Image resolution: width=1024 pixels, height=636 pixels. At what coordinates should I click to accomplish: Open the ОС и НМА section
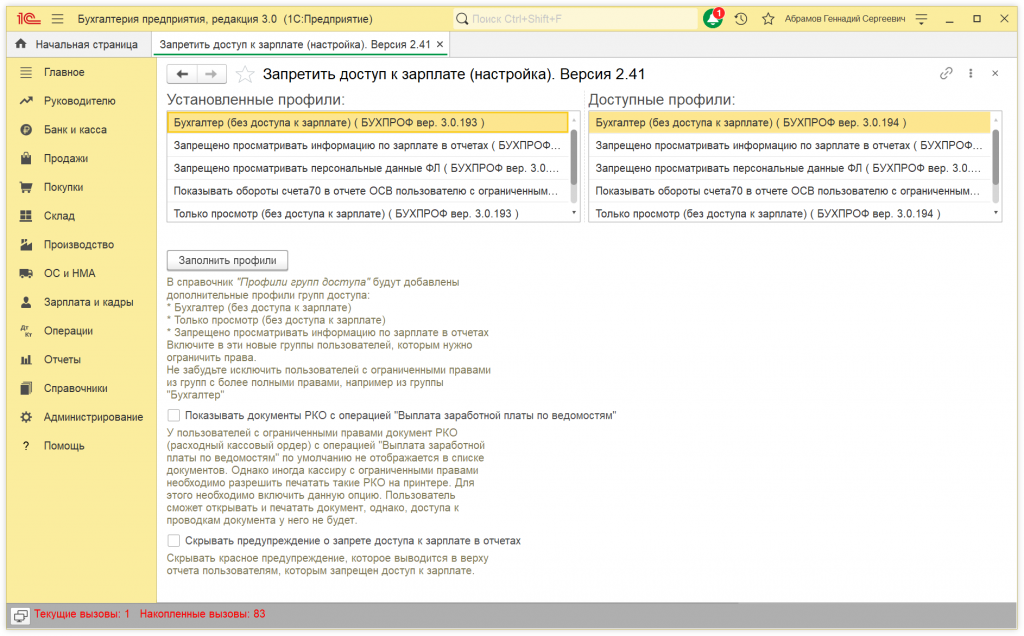click(70, 274)
